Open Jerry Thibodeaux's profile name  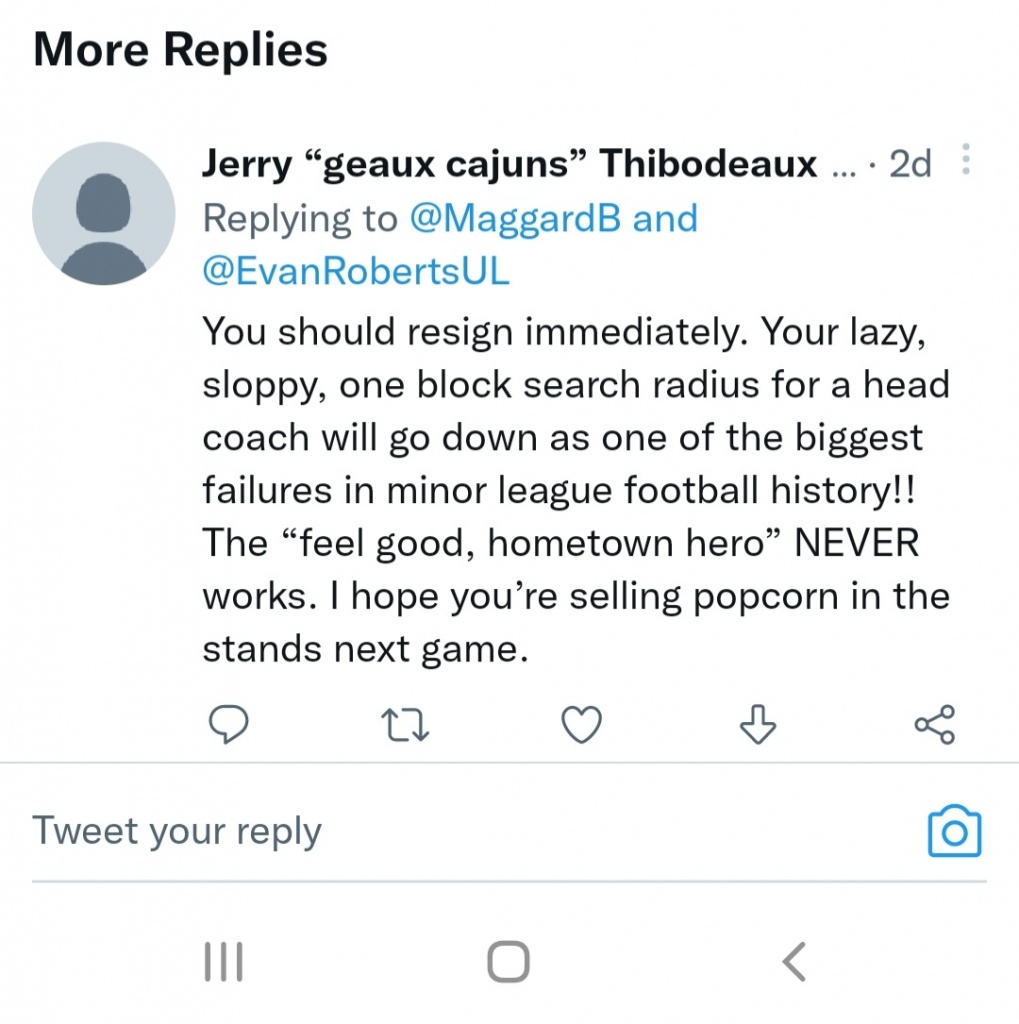(x=510, y=163)
